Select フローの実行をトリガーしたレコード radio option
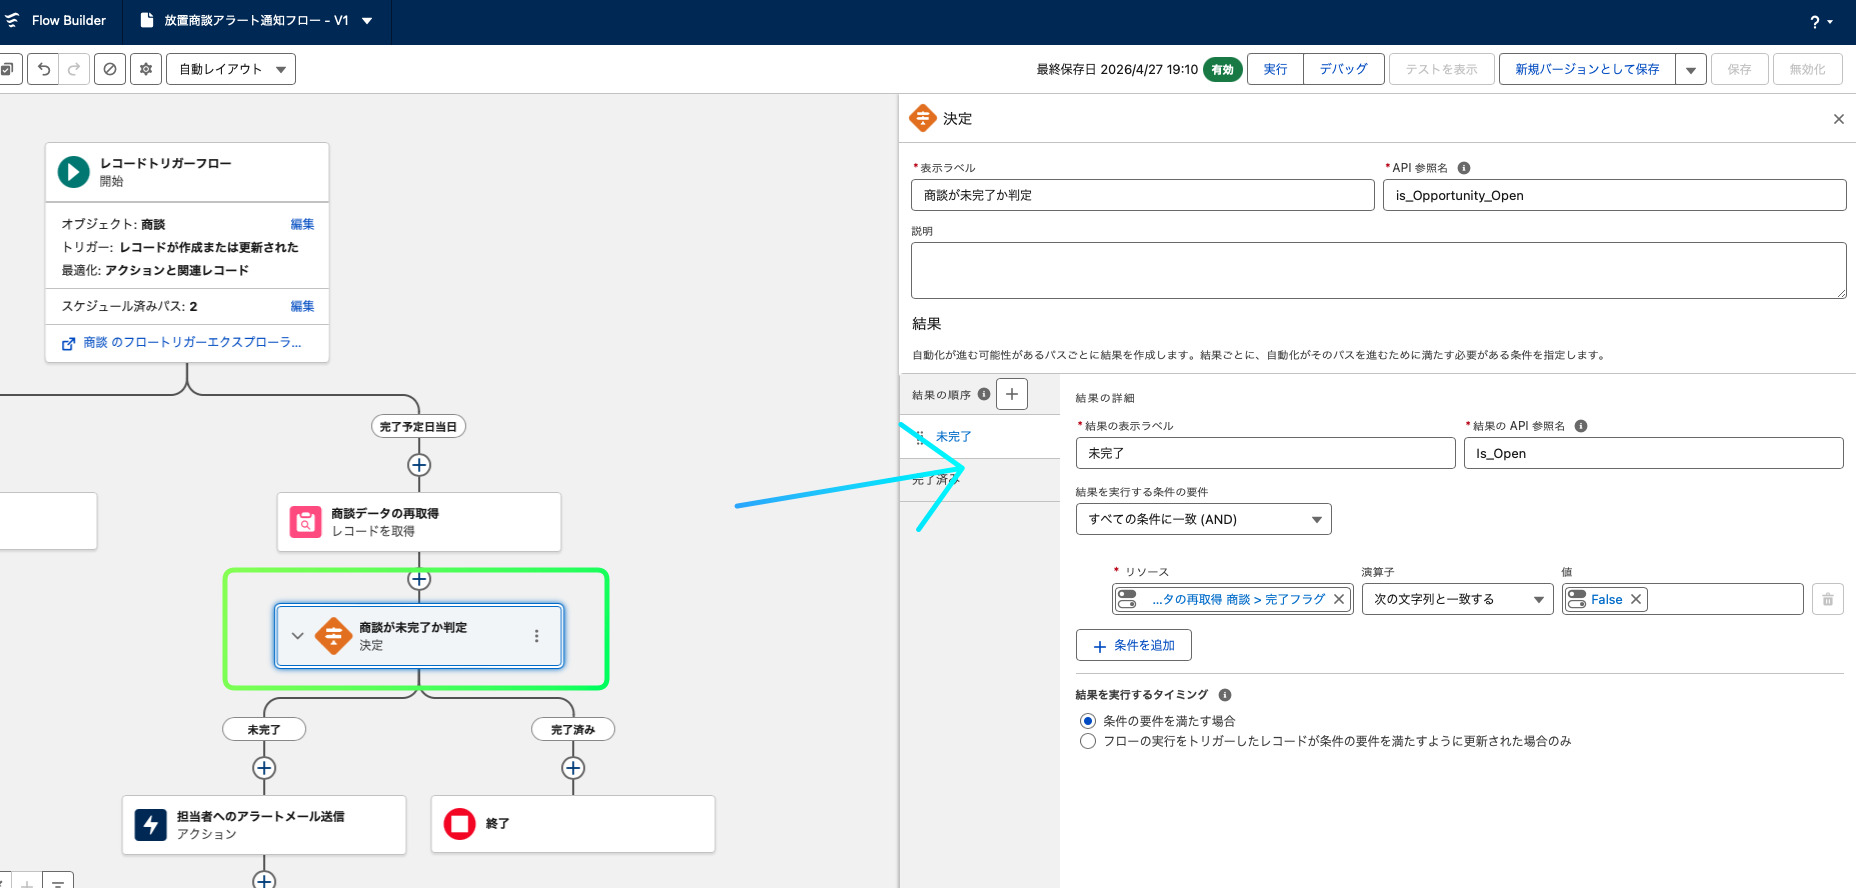1856x888 pixels. coord(1088,741)
